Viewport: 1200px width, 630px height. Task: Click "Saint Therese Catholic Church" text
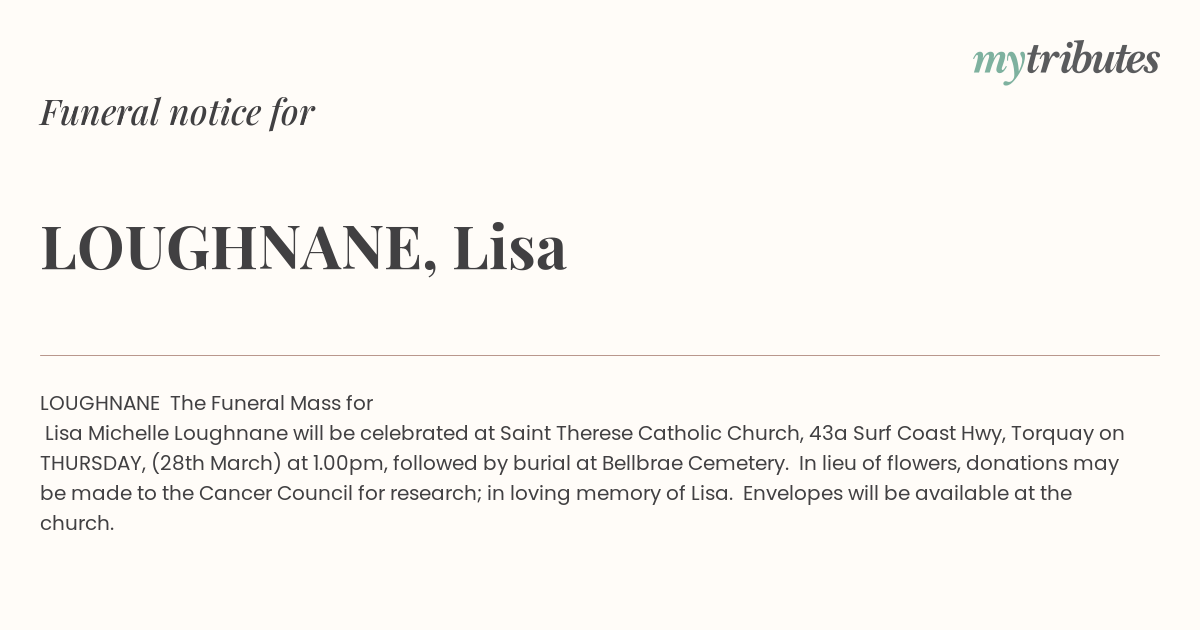(651, 433)
